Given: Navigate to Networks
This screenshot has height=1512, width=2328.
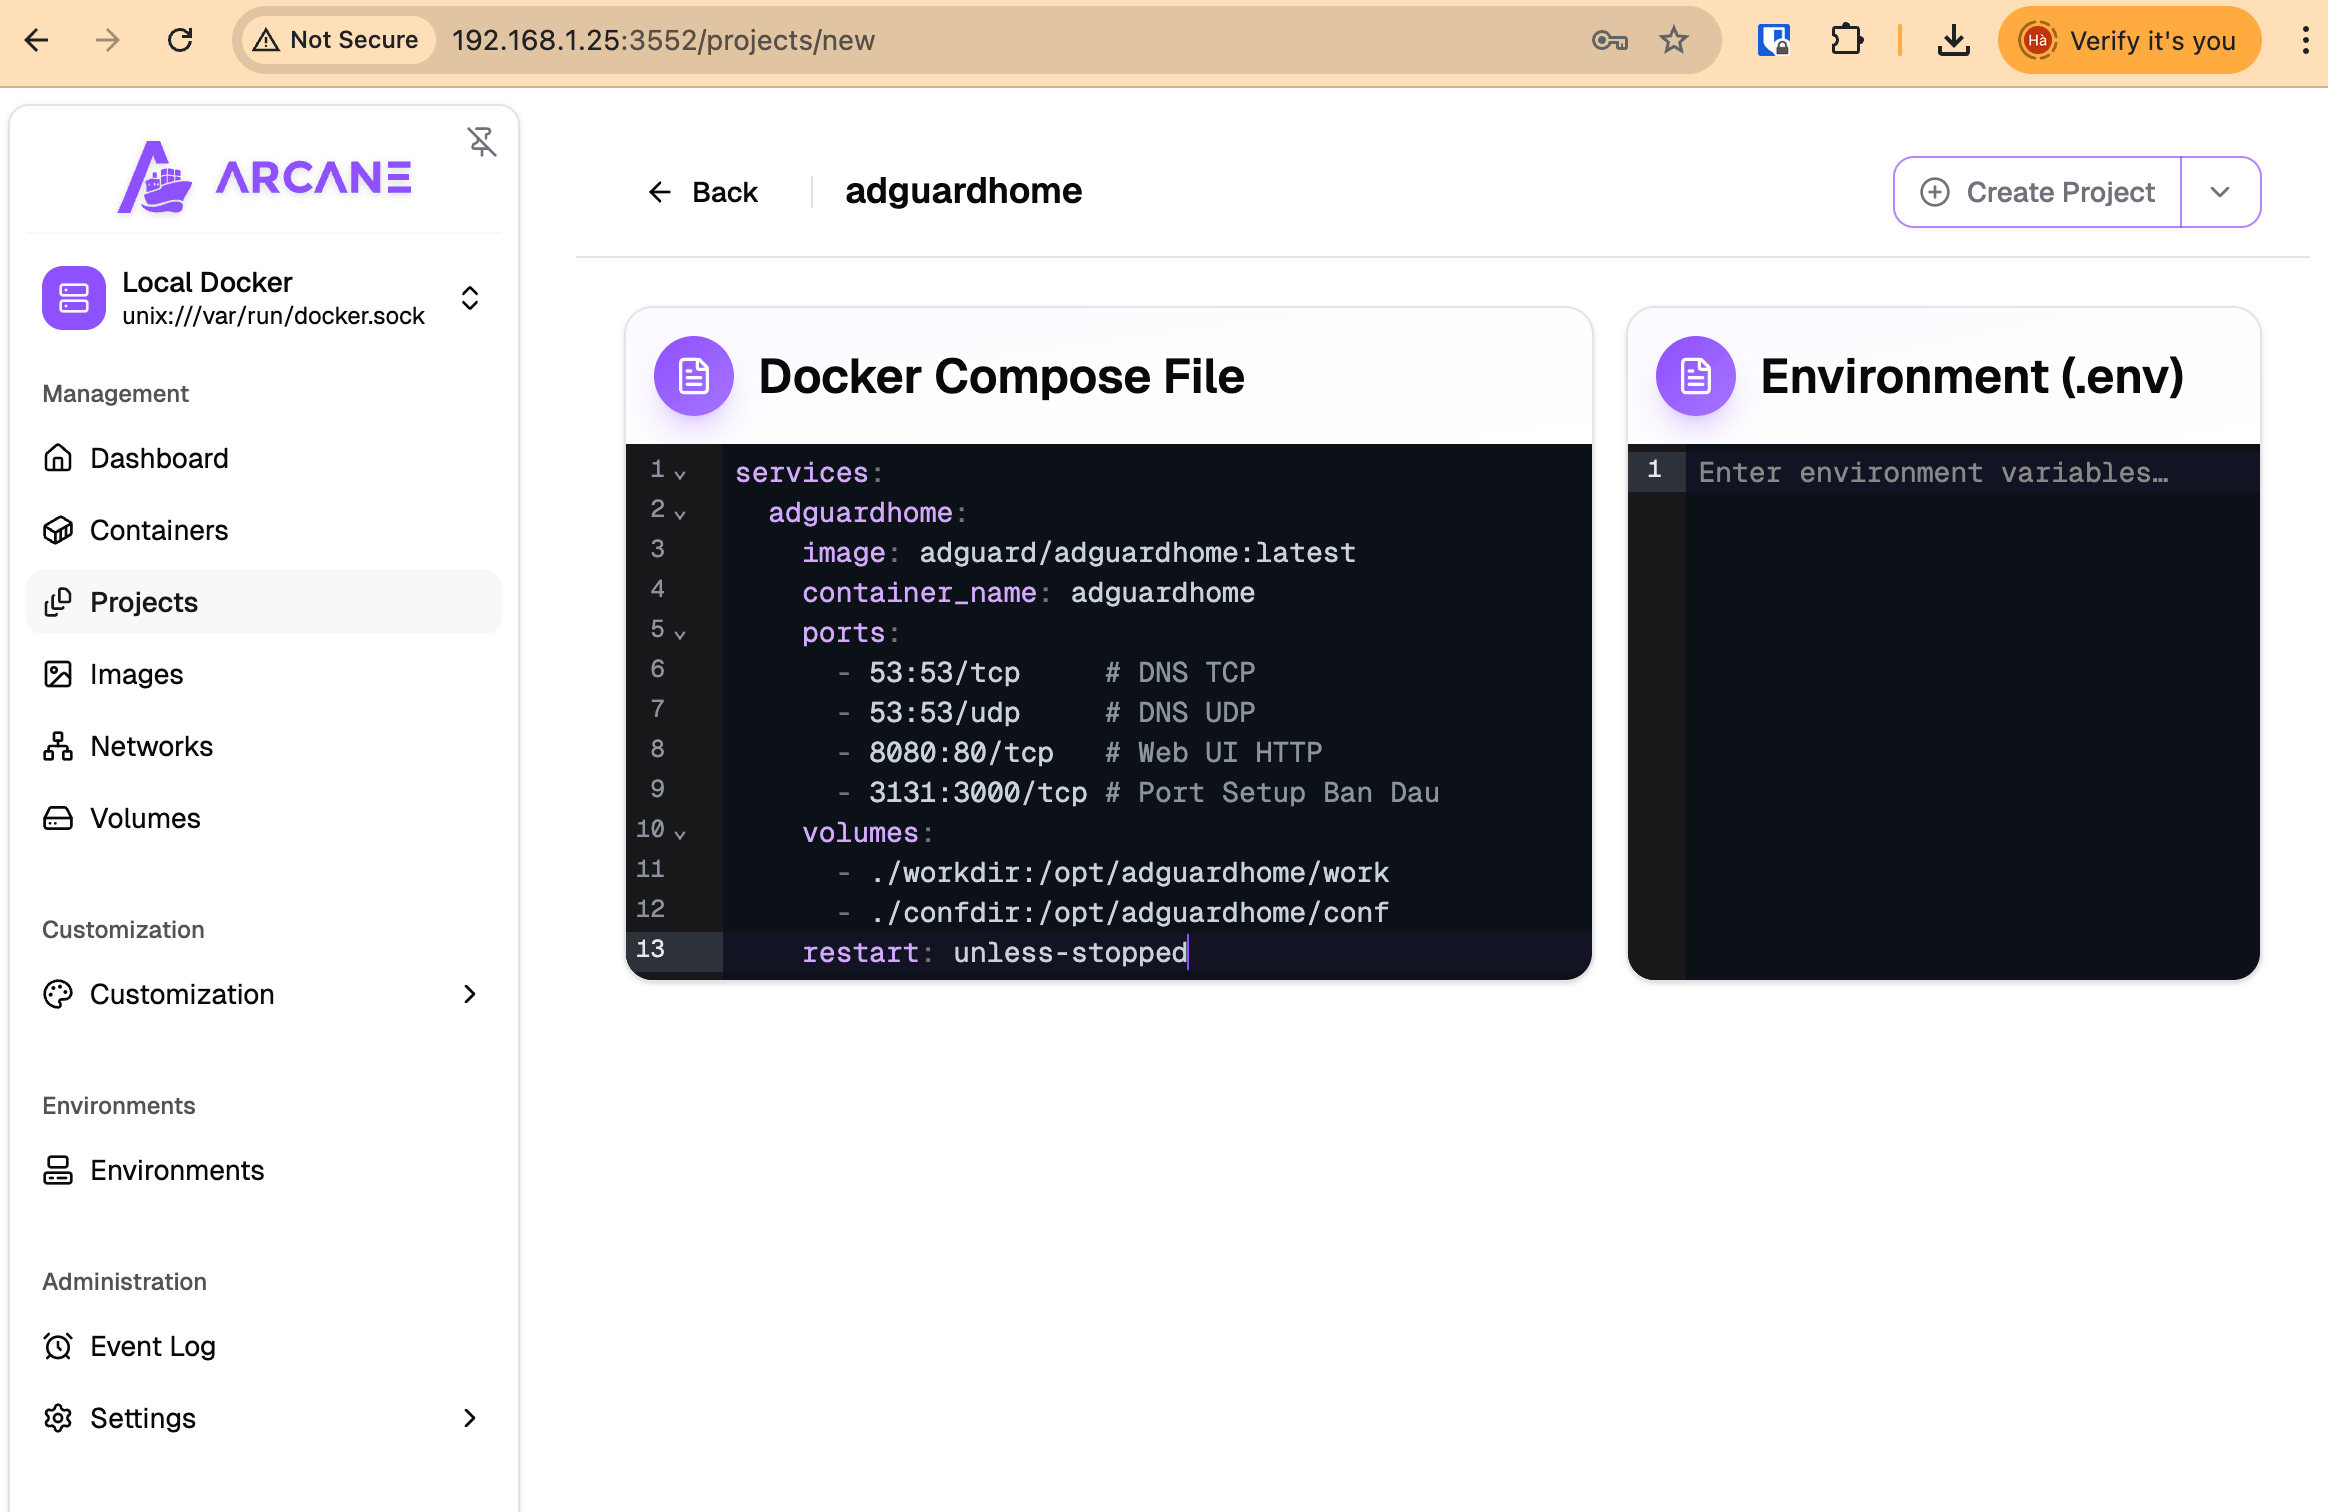Looking at the screenshot, I should [x=151, y=746].
